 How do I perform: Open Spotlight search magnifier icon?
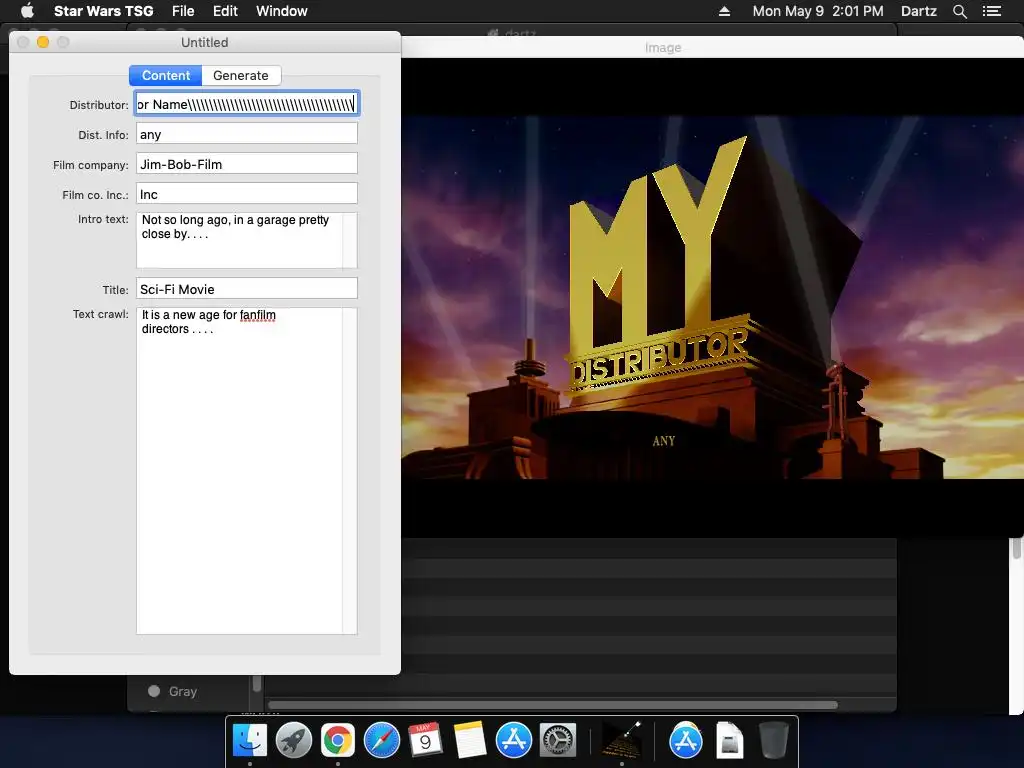pos(959,11)
